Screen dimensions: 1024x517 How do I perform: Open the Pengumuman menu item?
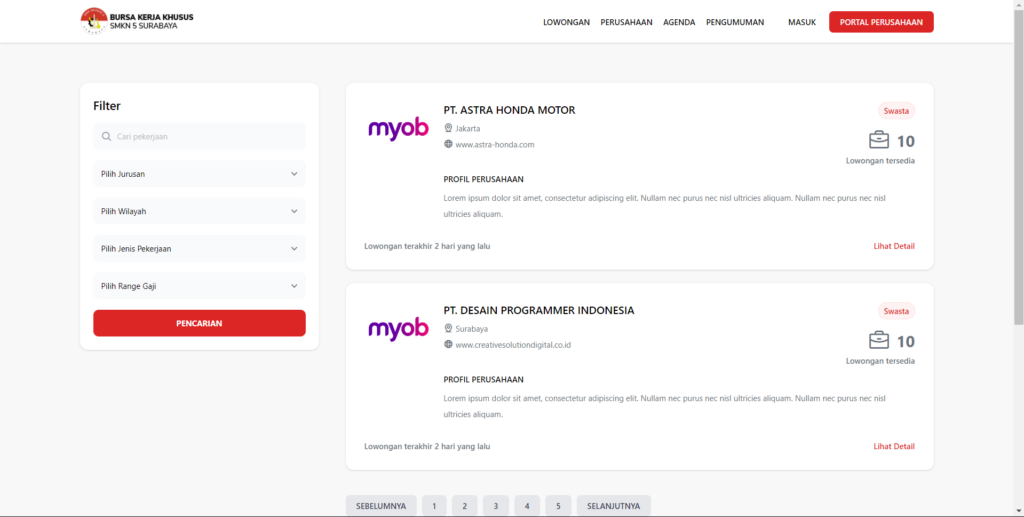735,22
